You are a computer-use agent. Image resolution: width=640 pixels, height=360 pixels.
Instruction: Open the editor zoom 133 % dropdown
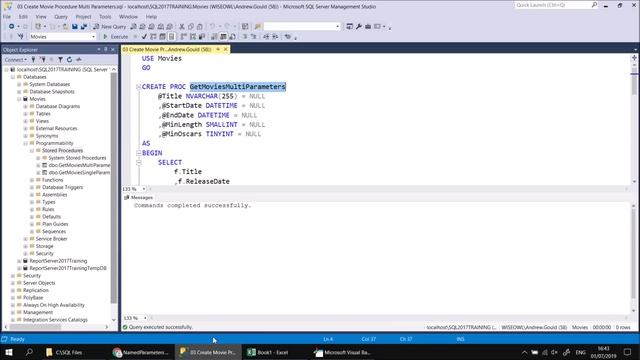click(x=144, y=189)
